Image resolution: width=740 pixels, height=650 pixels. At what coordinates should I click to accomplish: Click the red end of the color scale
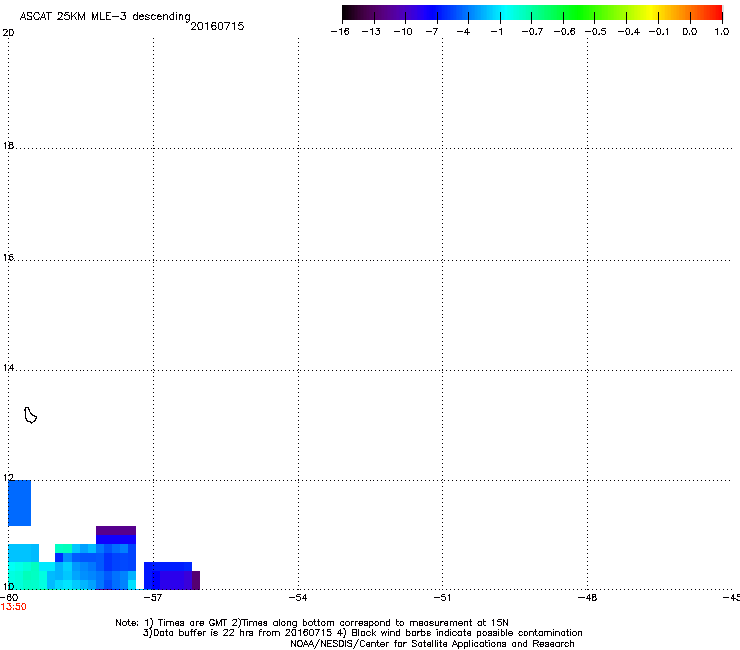pyautogui.click(x=713, y=12)
